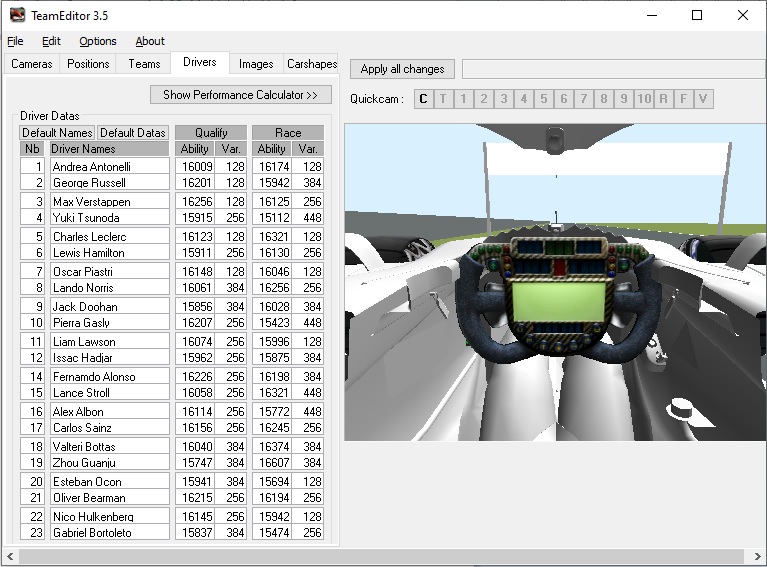This screenshot has width=767, height=567.
Task: Click the Nb column header
Action: (x=32, y=149)
